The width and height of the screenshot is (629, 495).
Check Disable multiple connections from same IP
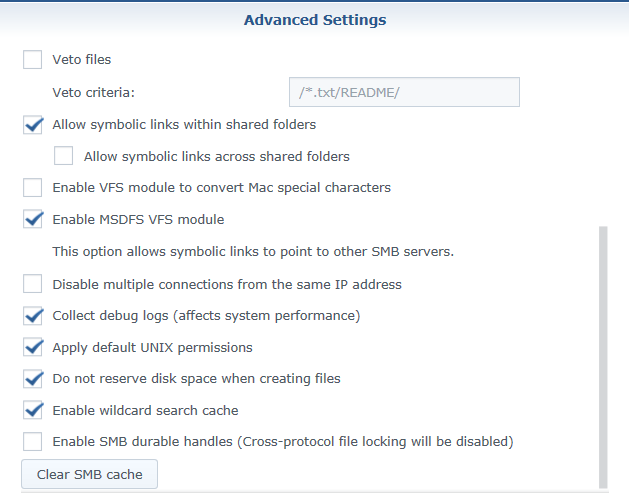click(x=32, y=284)
